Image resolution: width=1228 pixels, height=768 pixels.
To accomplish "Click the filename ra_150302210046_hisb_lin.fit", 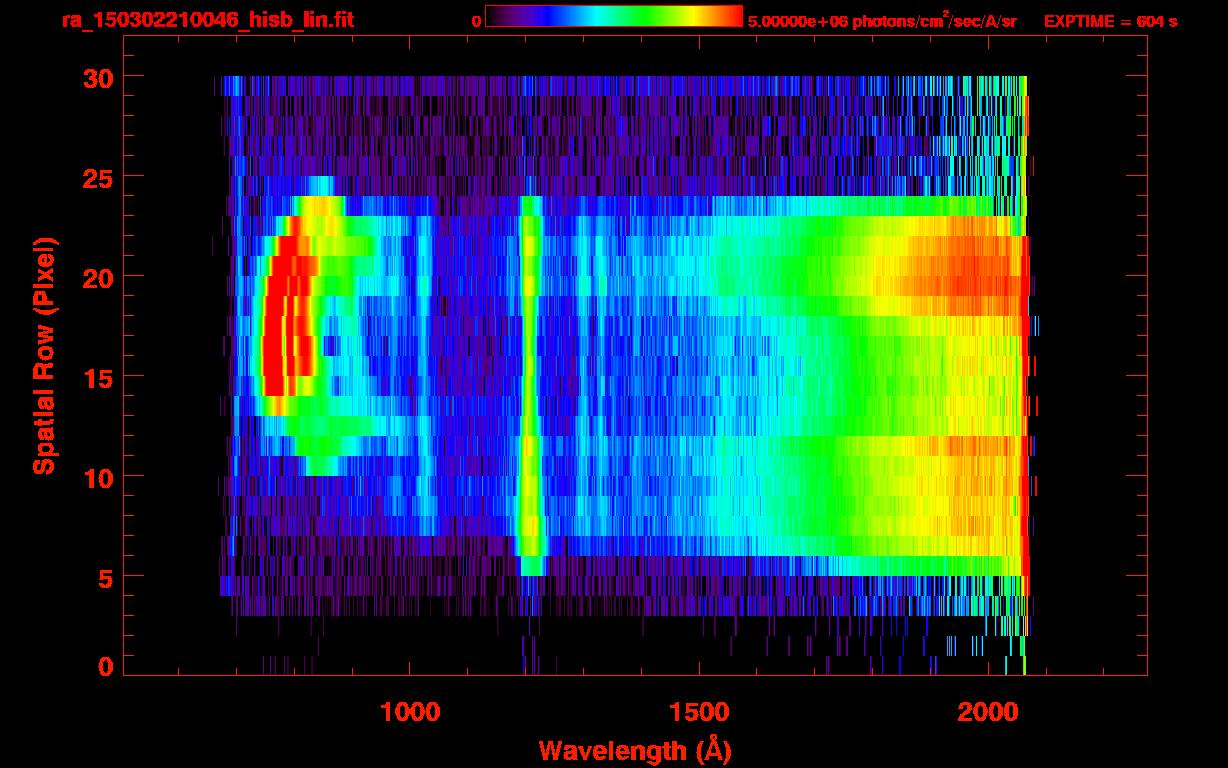I will point(207,21).
